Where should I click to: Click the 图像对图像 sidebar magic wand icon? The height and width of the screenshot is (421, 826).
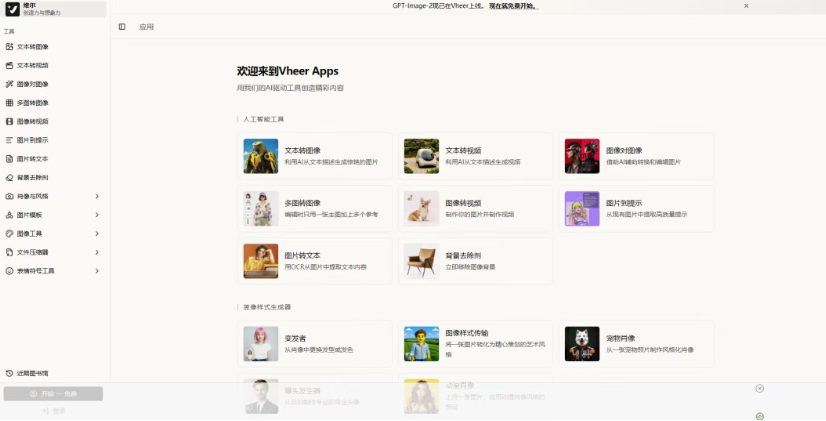pyautogui.click(x=9, y=84)
